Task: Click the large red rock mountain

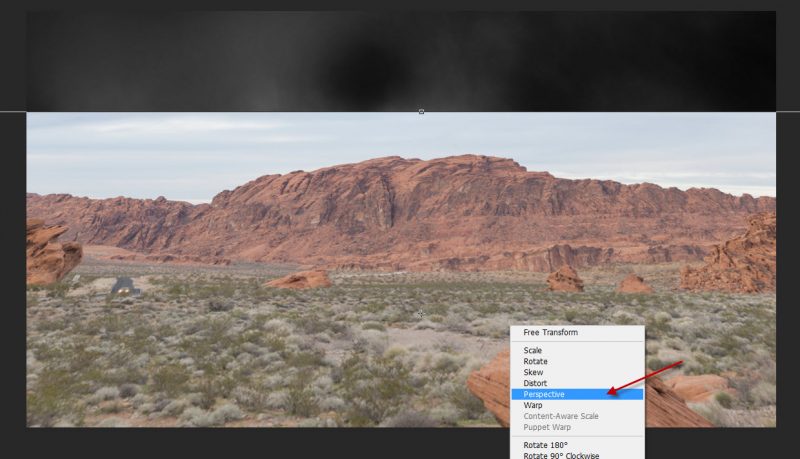Action: [x=400, y=205]
